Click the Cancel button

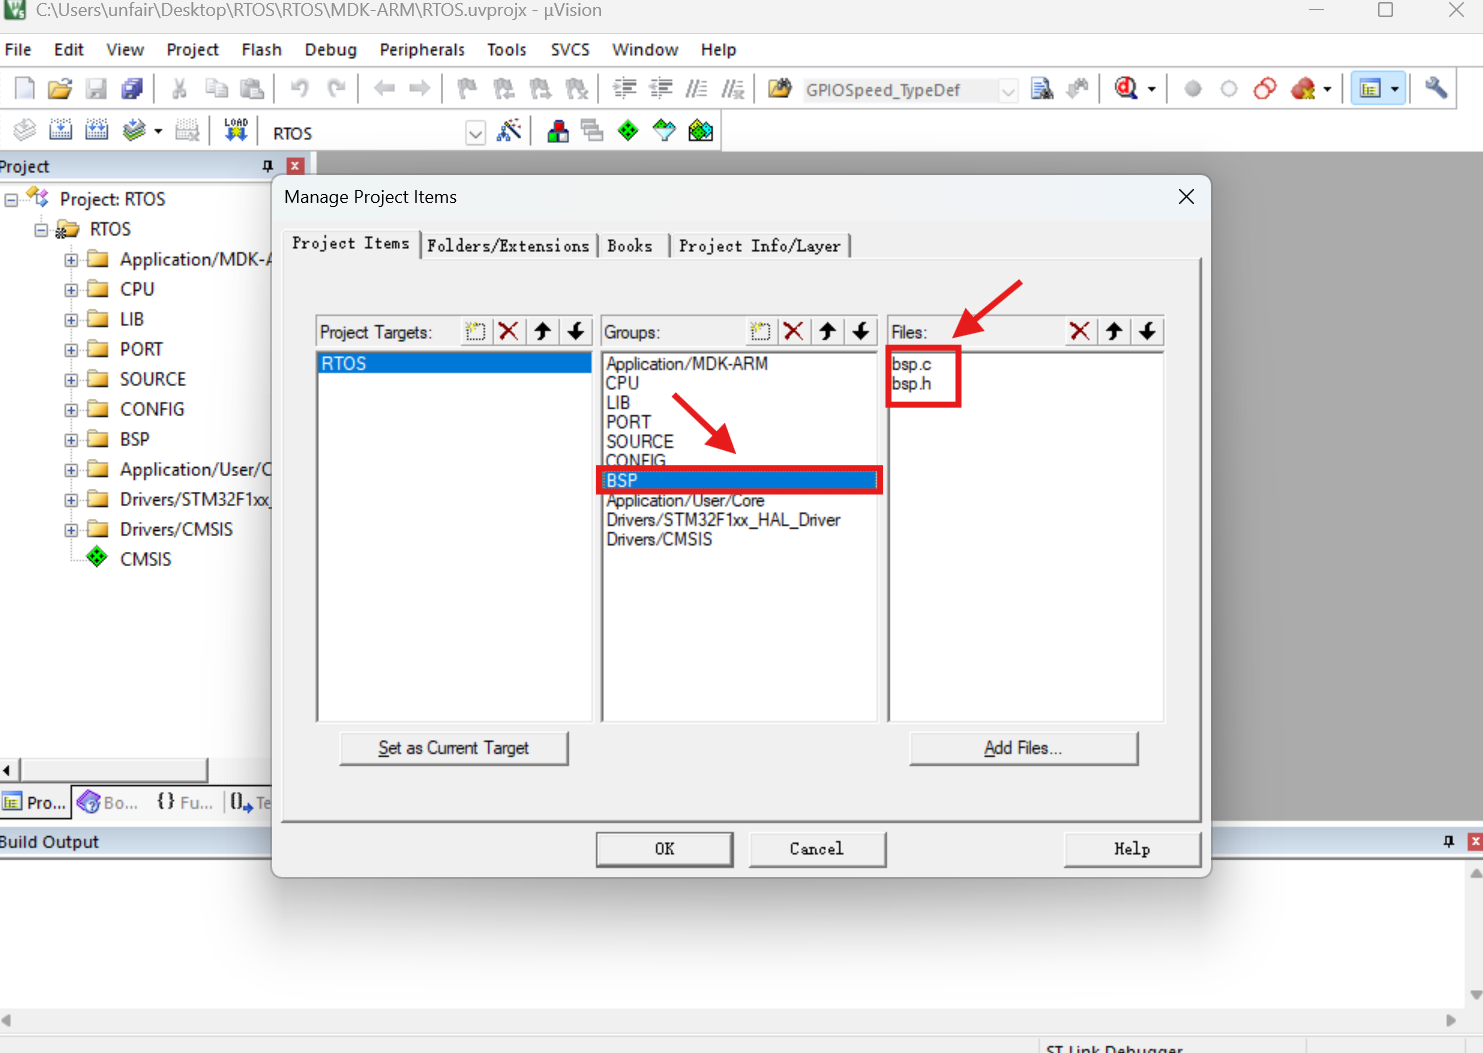tap(817, 849)
